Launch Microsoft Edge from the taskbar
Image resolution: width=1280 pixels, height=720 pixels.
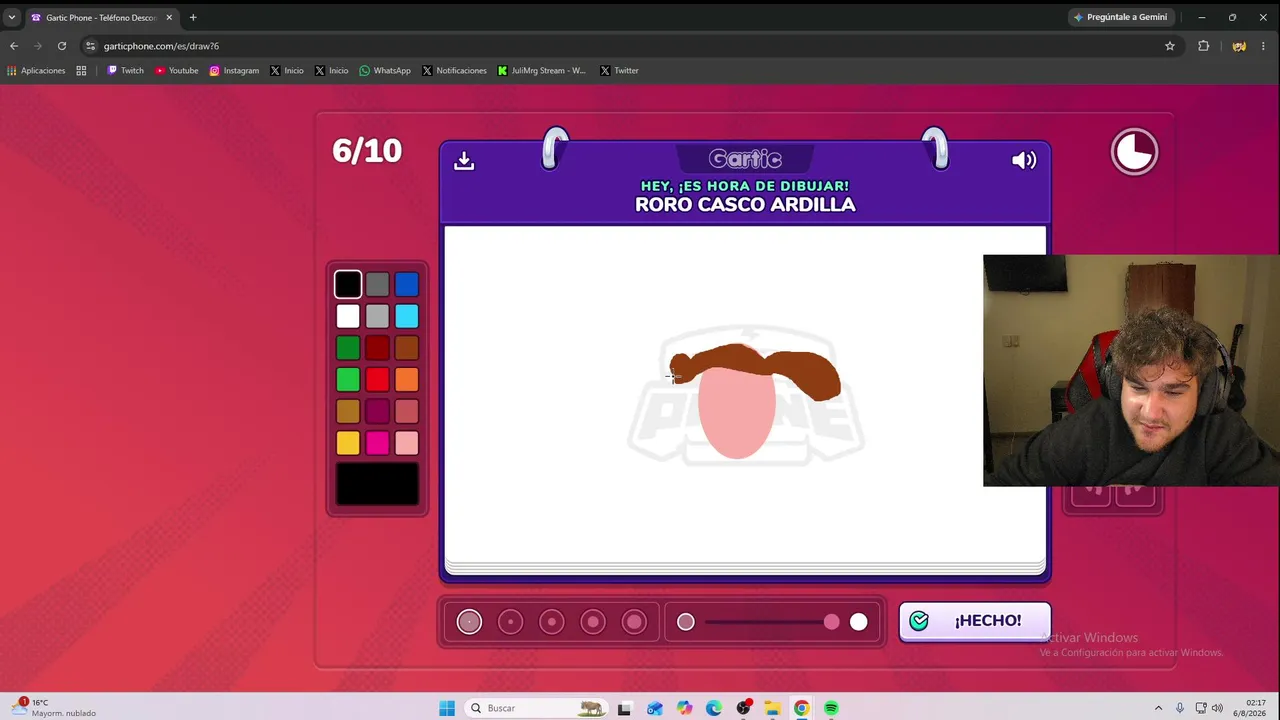tap(713, 708)
